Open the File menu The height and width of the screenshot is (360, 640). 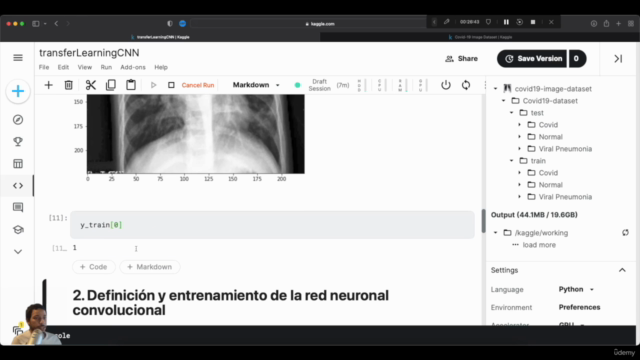pyautogui.click(x=44, y=67)
